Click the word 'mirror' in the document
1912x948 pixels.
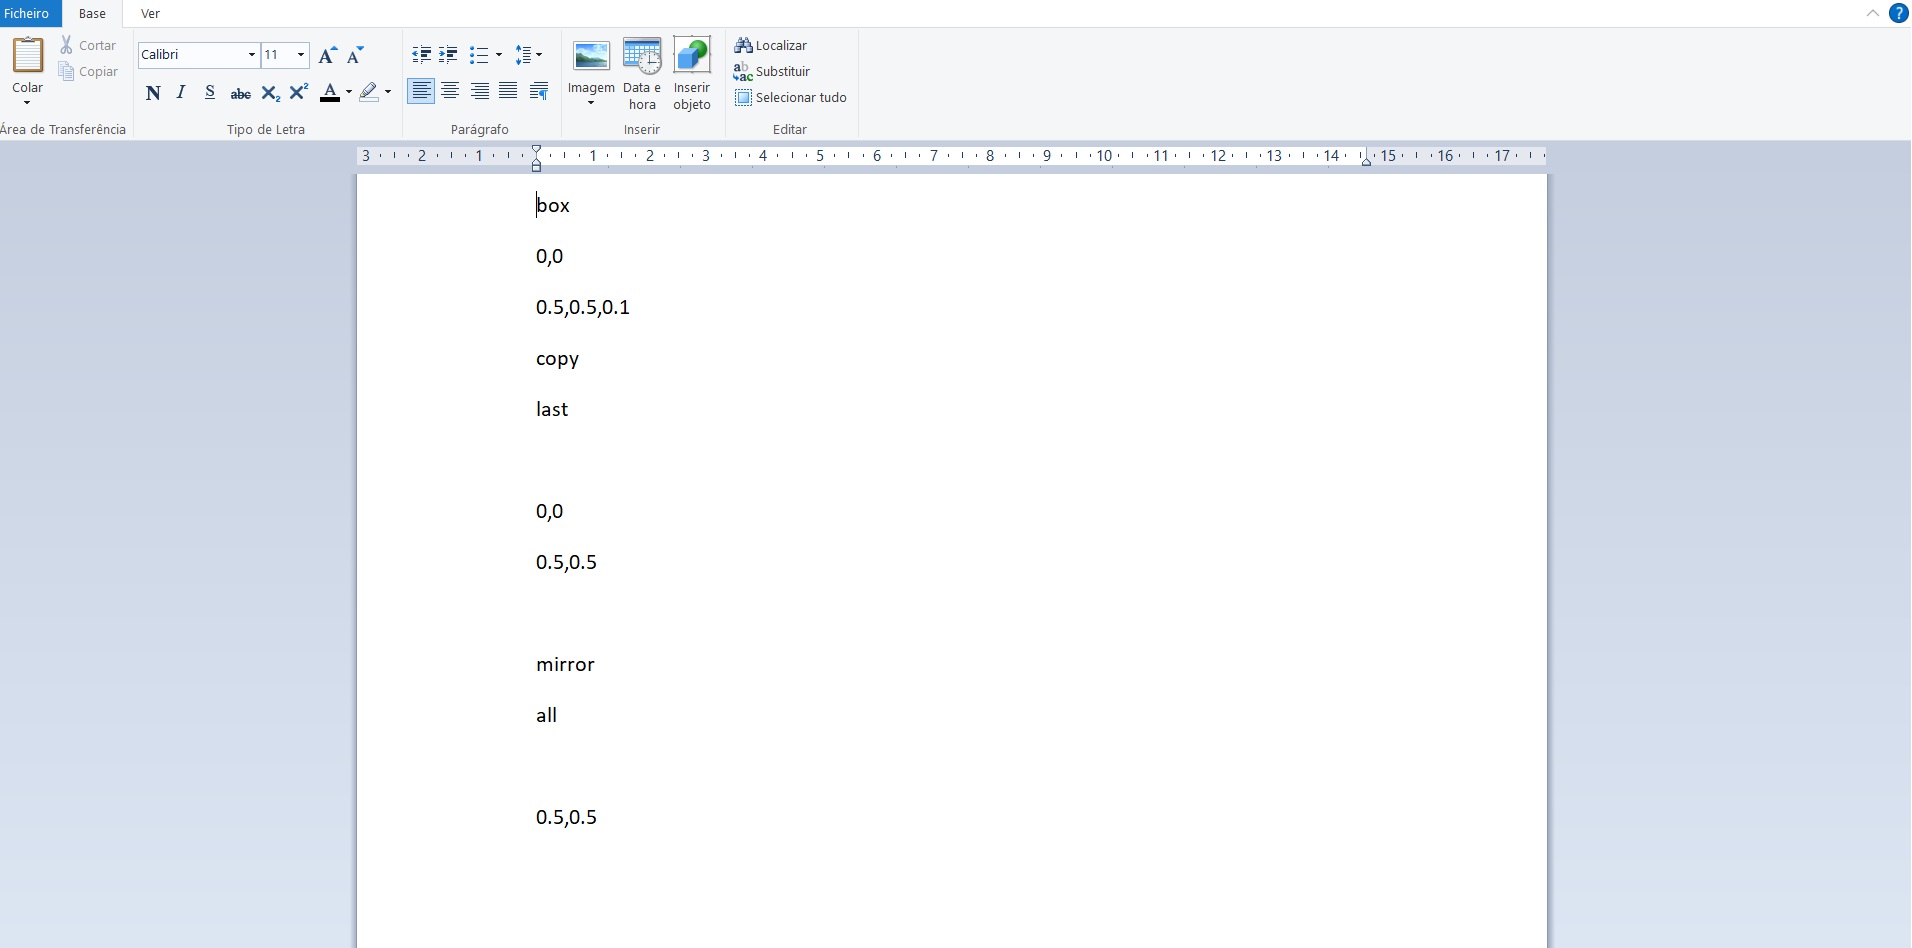(565, 664)
